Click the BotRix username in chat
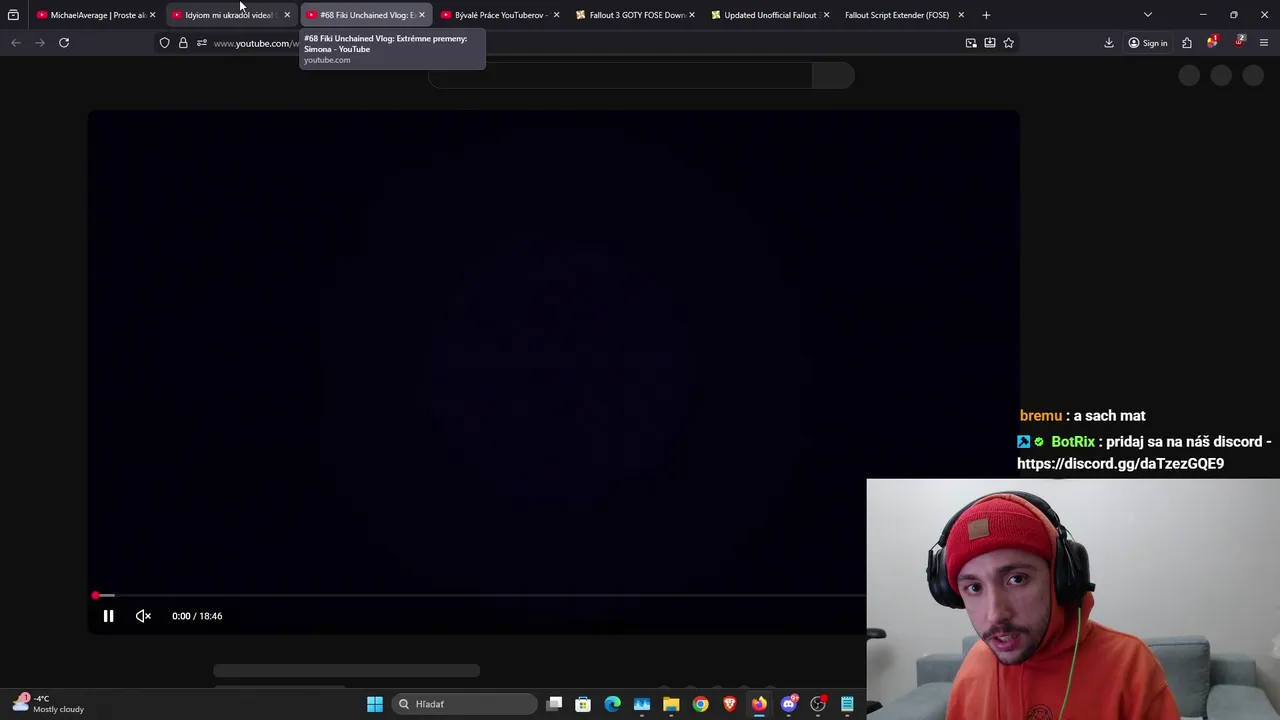Screen dimensions: 1280x720 click(1073, 442)
